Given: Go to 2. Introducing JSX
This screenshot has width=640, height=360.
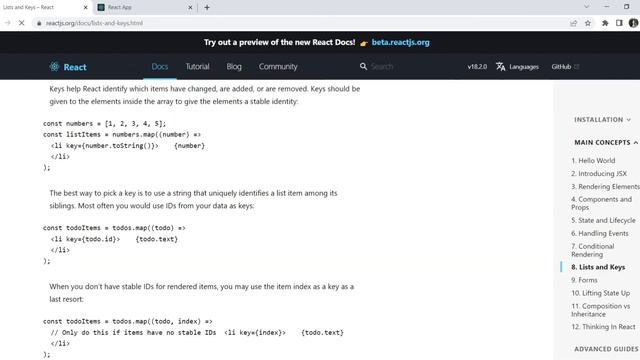Looking at the screenshot, I should coord(599,173).
